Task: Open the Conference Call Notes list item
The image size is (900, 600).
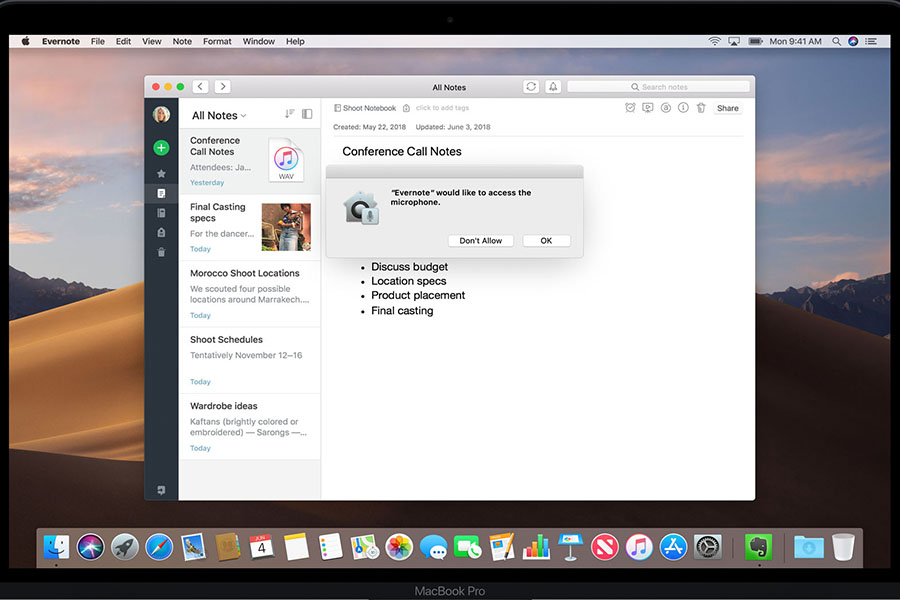Action: 250,161
